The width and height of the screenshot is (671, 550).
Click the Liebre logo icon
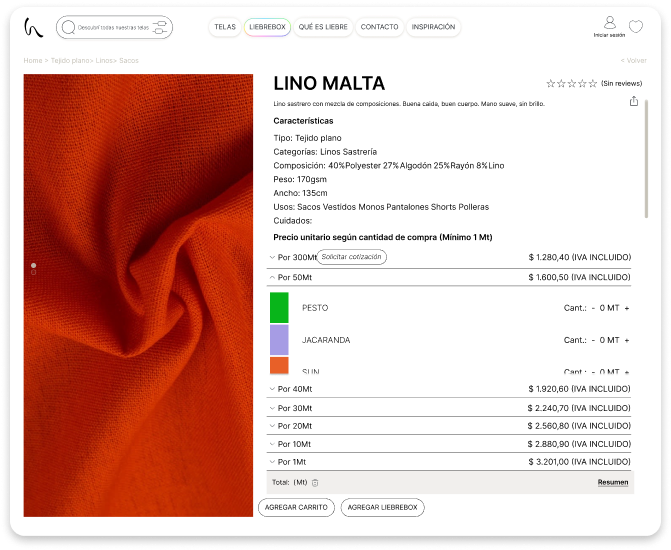click(34, 27)
